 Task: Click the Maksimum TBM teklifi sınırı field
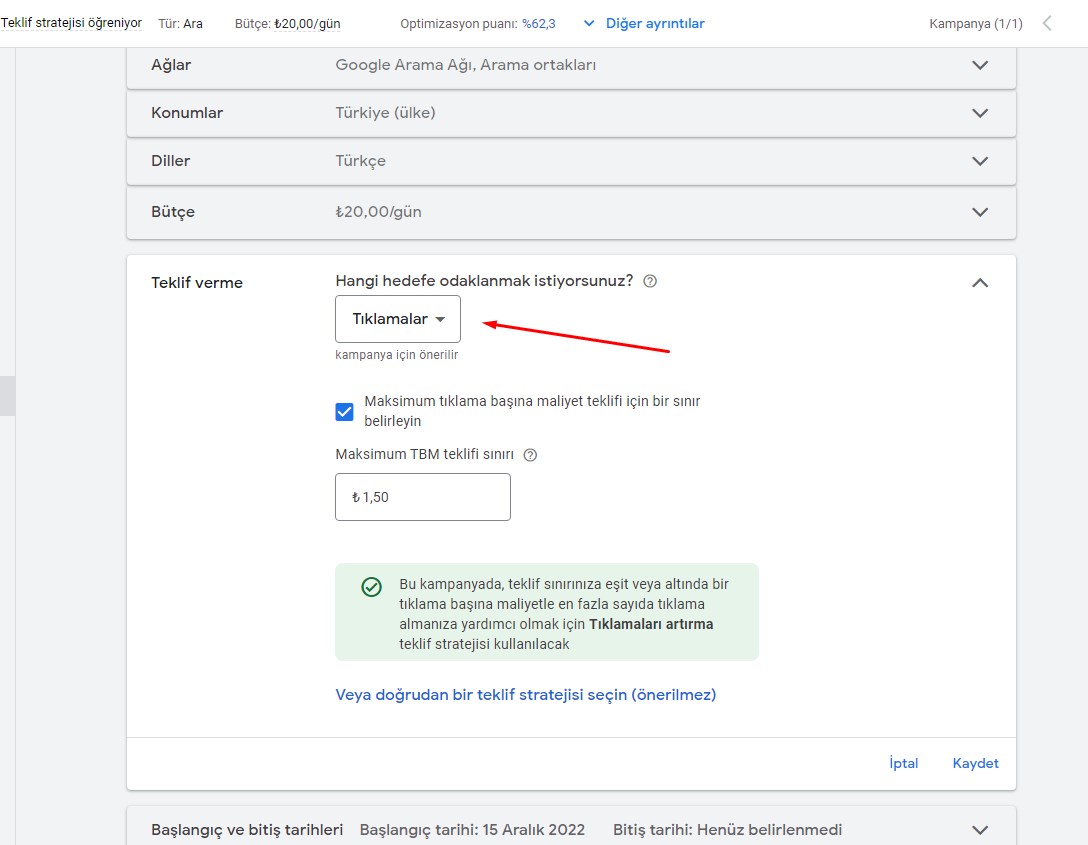click(423, 497)
